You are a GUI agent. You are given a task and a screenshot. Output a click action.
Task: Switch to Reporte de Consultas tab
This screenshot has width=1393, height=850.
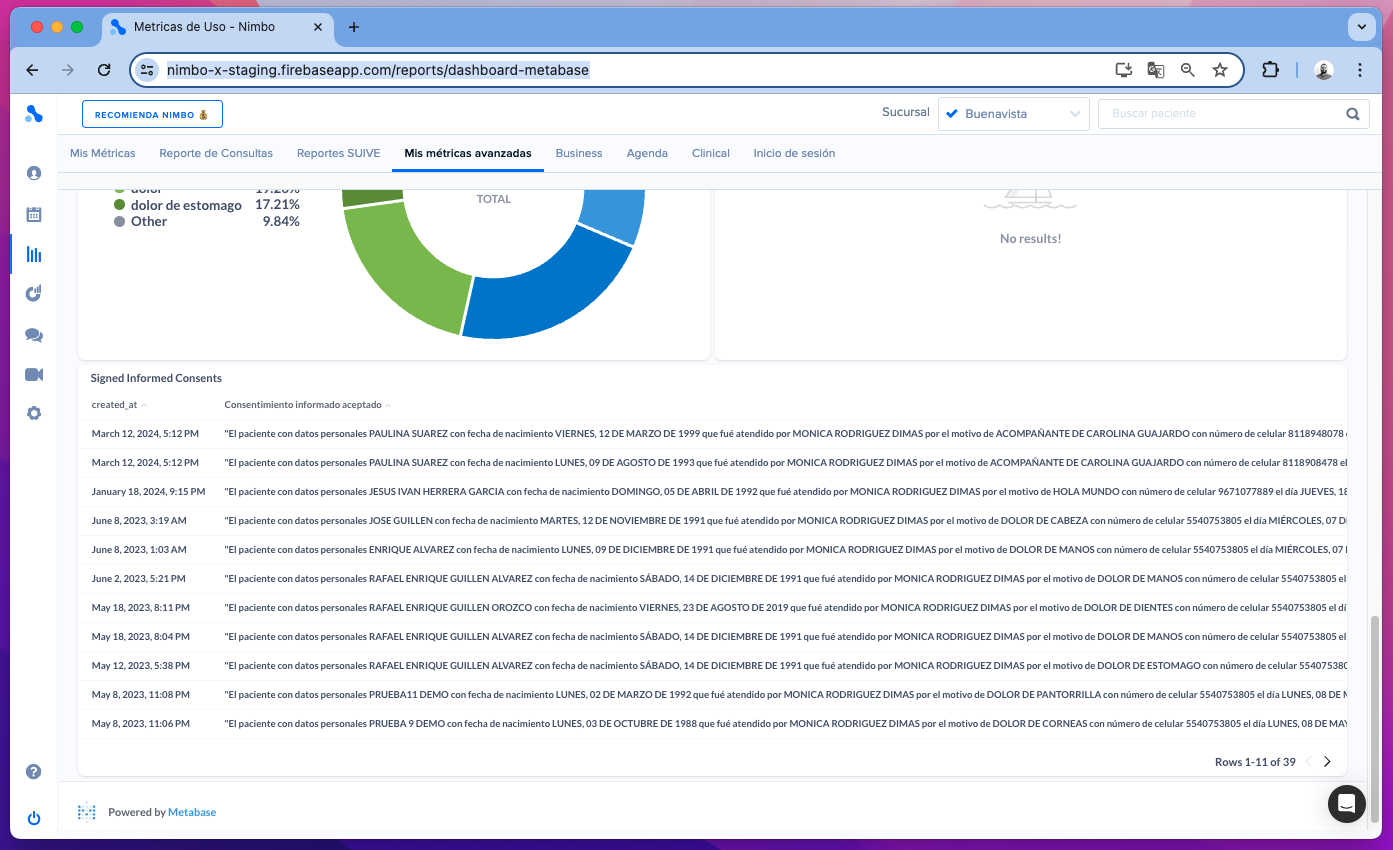click(x=216, y=153)
